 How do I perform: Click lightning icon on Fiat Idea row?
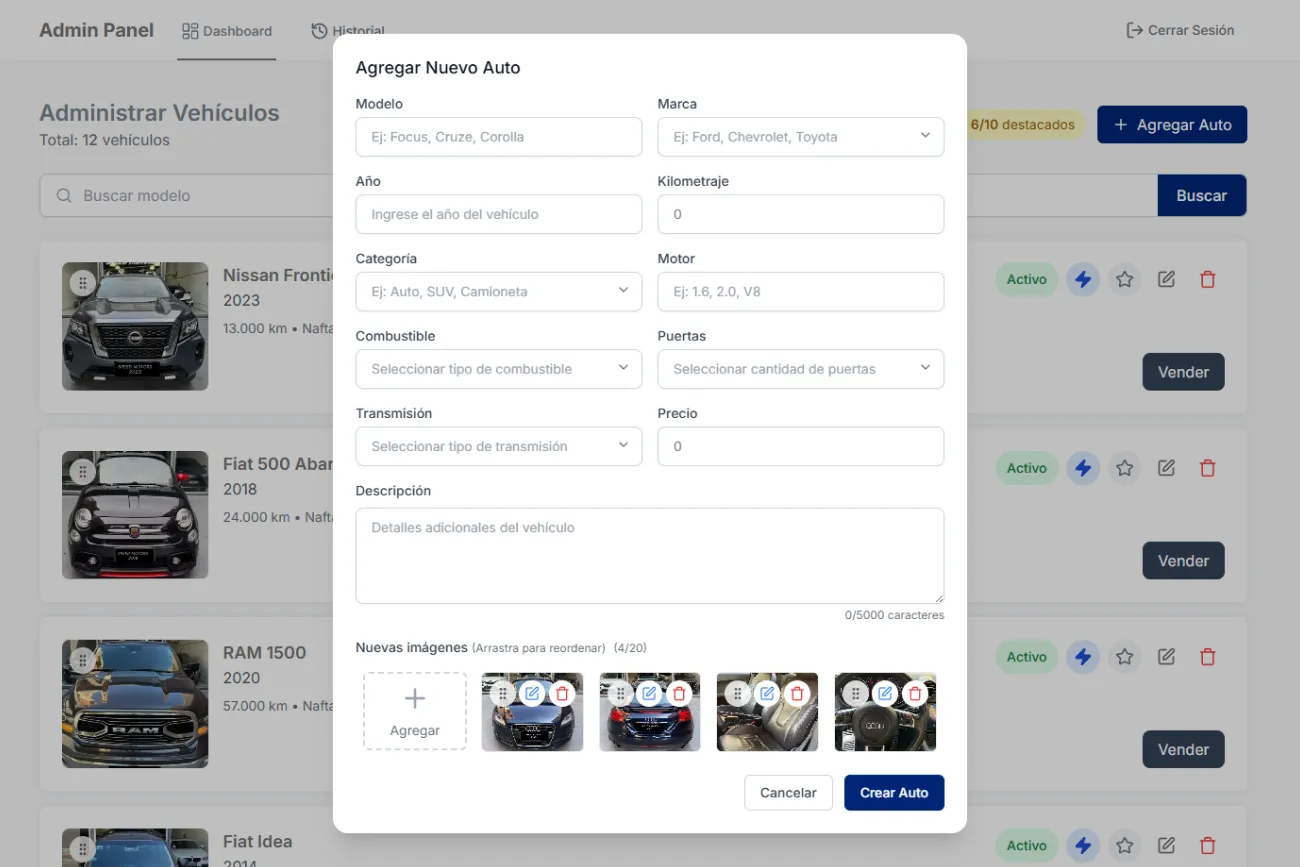pos(1082,846)
